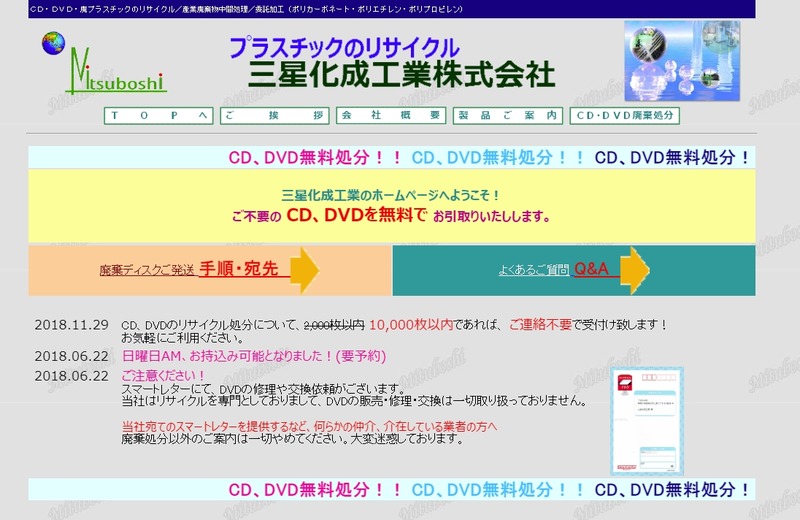Click the top blue bar CD・DVD・廃プラスチック text
Image resolution: width=800 pixels, height=520 pixels.
click(246, 9)
